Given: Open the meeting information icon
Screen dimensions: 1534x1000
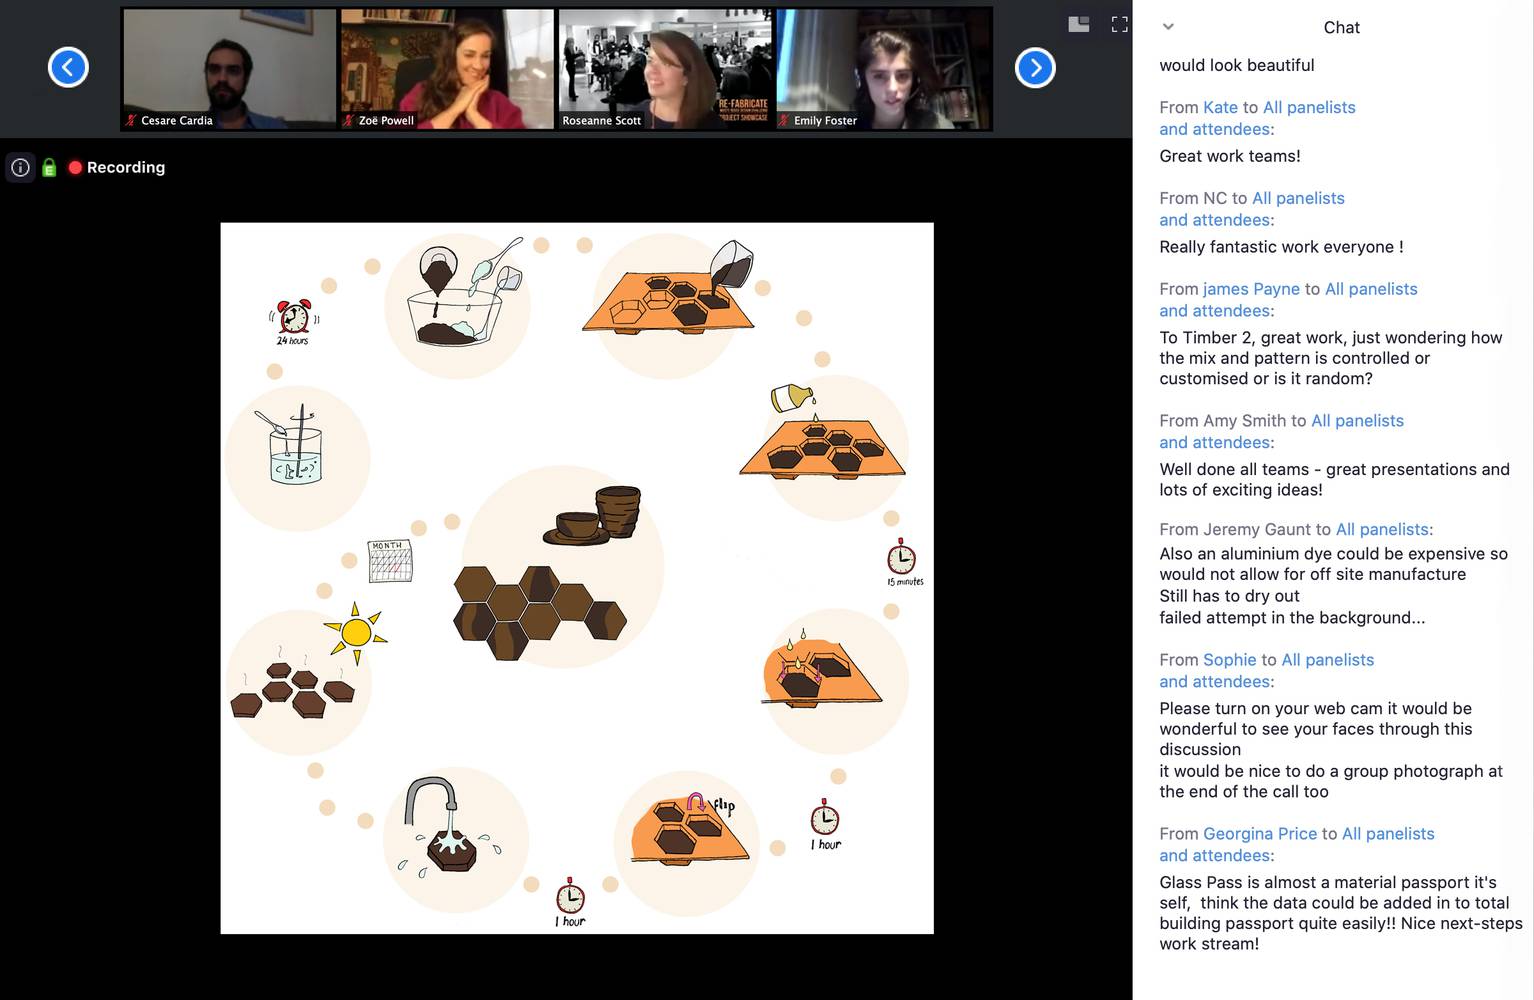Looking at the screenshot, I should coord(20,168).
